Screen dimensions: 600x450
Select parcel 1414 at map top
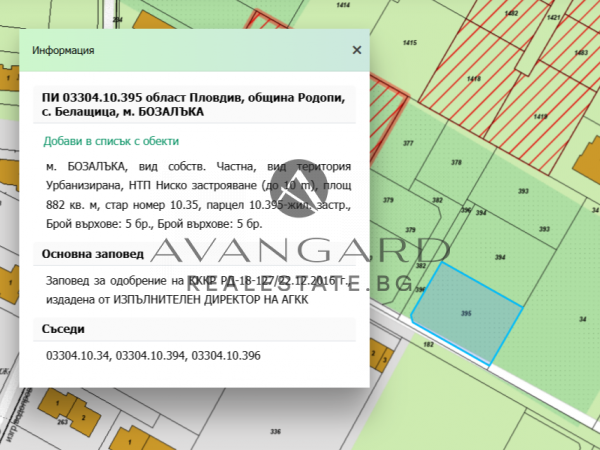[x=343, y=5]
